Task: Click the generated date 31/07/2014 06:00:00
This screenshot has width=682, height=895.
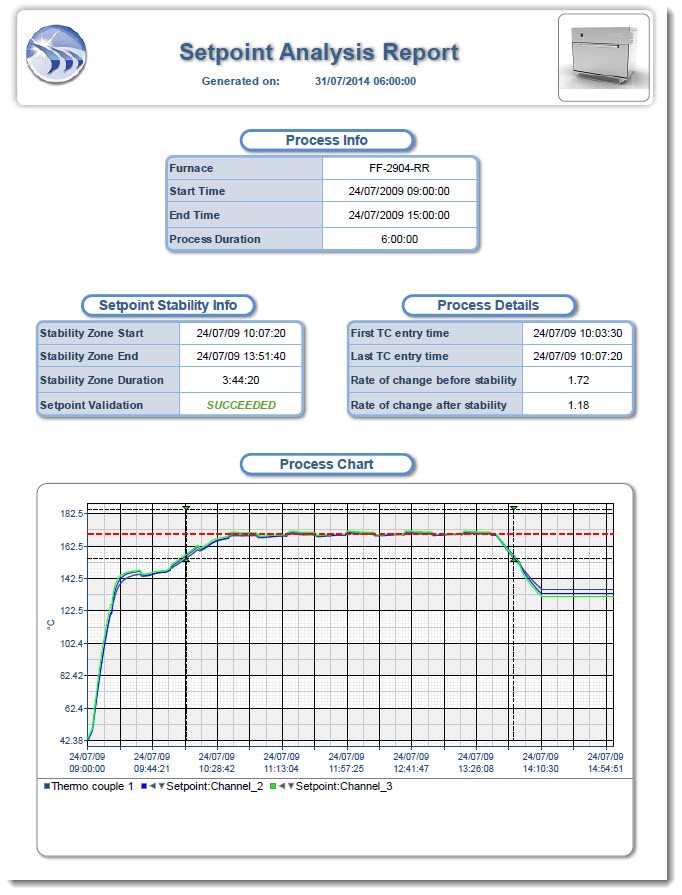Action: [365, 81]
